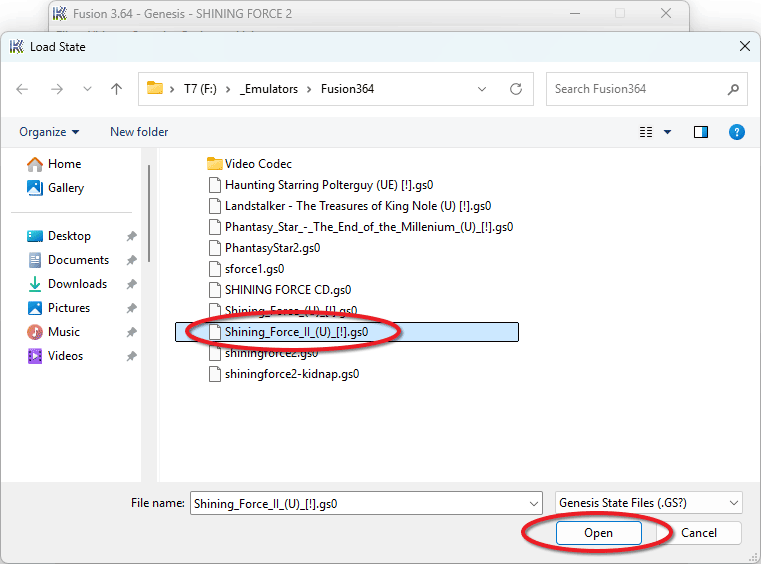Toggle the preview pane

[701, 132]
